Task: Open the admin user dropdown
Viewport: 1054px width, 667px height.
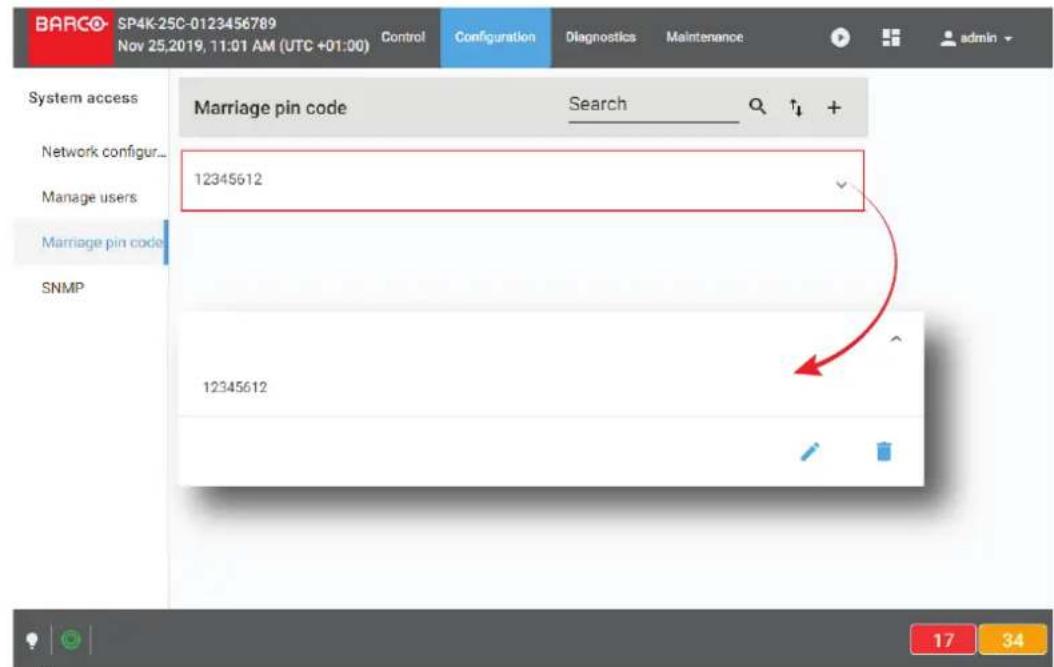Action: pos(976,38)
